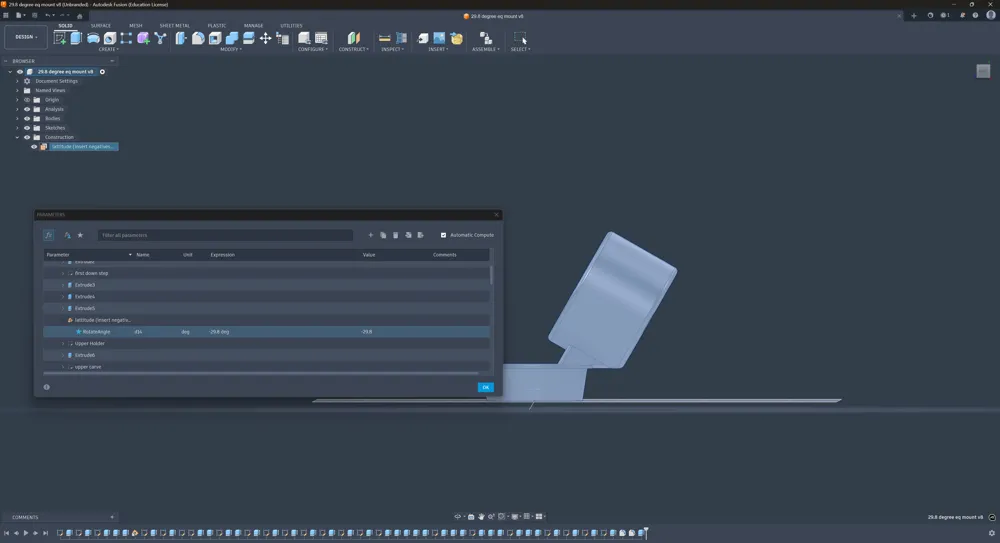The height and width of the screenshot is (543, 1000).
Task: Add a user parameter with plus icon
Action: [371, 235]
